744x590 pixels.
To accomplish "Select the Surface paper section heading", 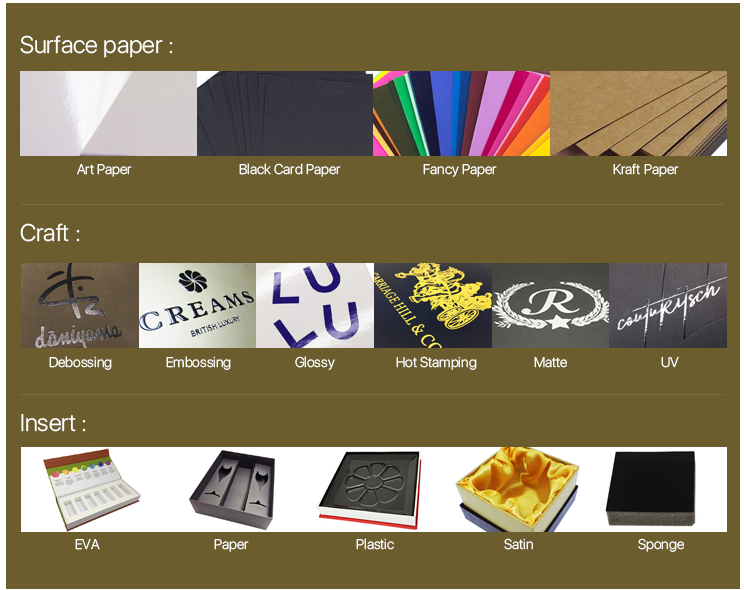I will pos(96,46).
